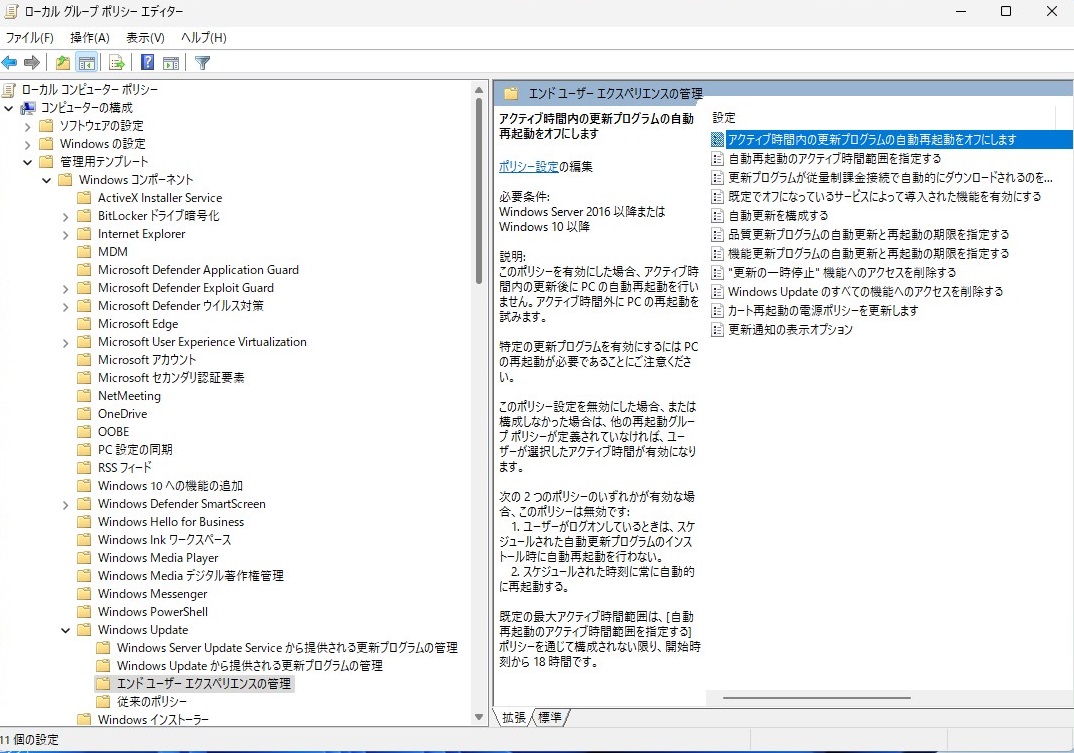Click the filter funnel toolbar icon
This screenshot has width=1074, height=753.
[203, 63]
